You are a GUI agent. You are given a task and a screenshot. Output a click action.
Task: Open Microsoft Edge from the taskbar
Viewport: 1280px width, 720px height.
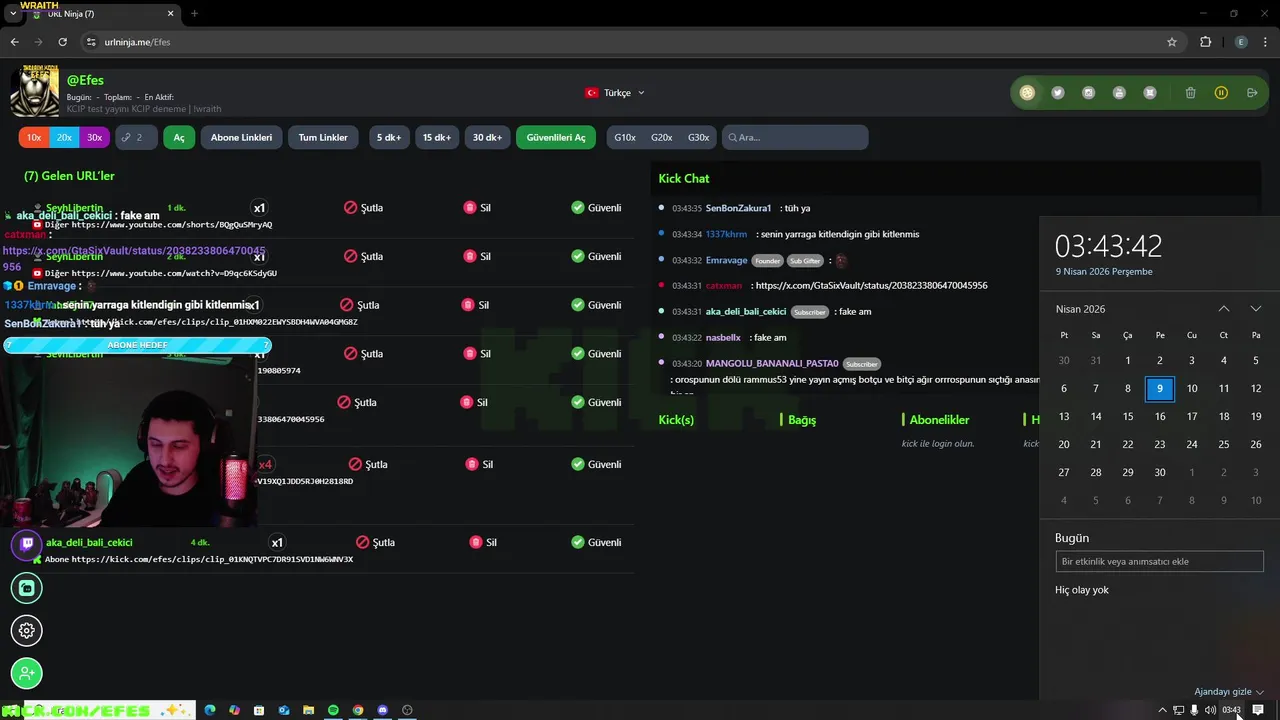click(210, 710)
